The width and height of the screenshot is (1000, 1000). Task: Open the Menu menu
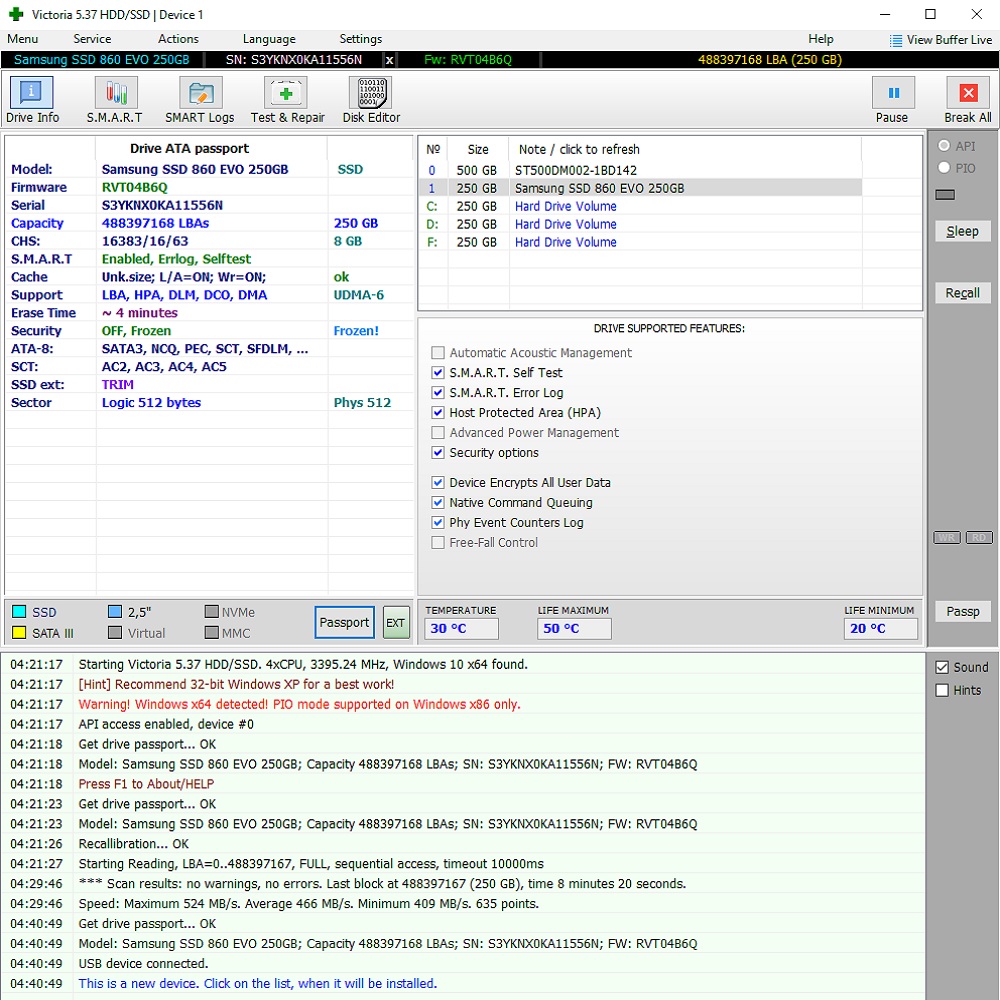point(22,40)
